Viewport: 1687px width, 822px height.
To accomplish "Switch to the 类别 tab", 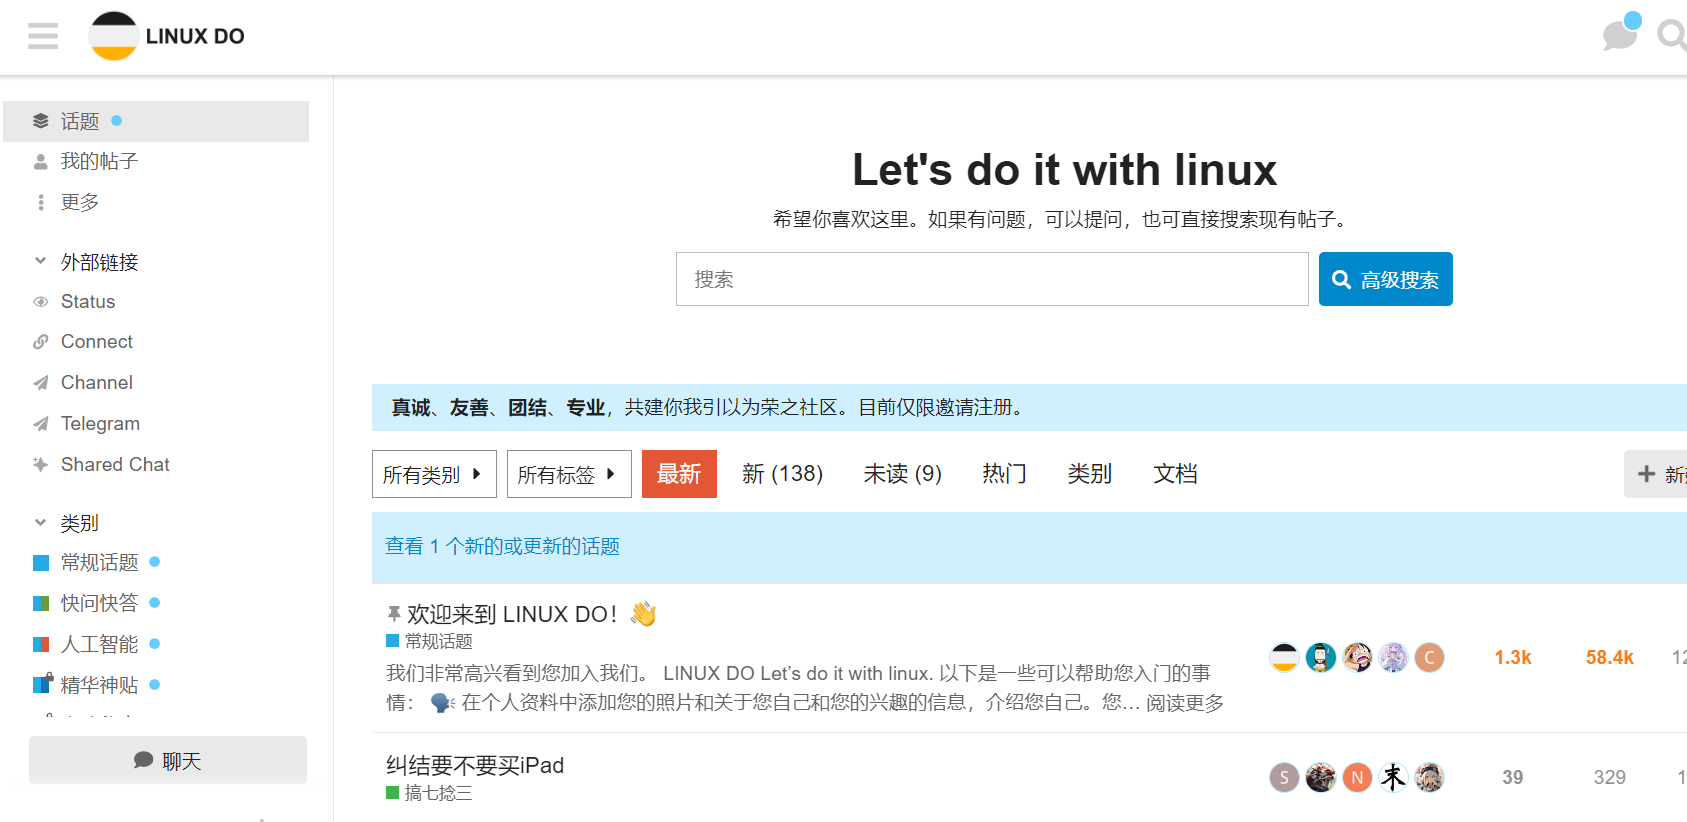I will pos(1089,474).
